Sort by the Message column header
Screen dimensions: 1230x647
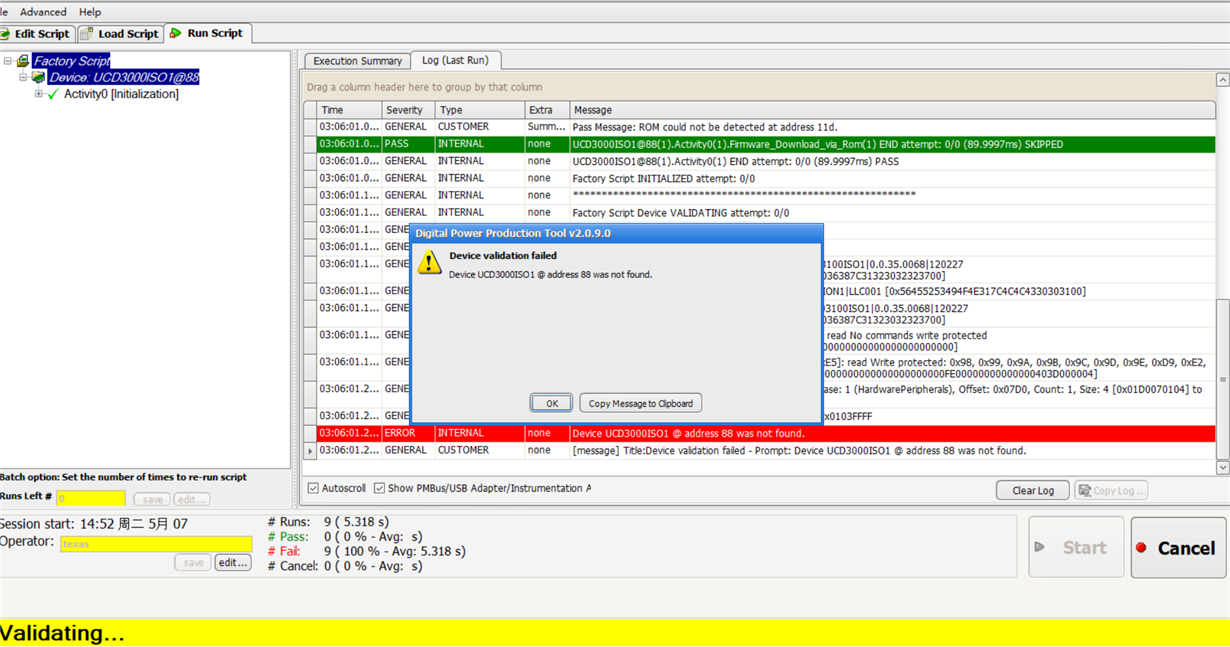click(x=892, y=110)
